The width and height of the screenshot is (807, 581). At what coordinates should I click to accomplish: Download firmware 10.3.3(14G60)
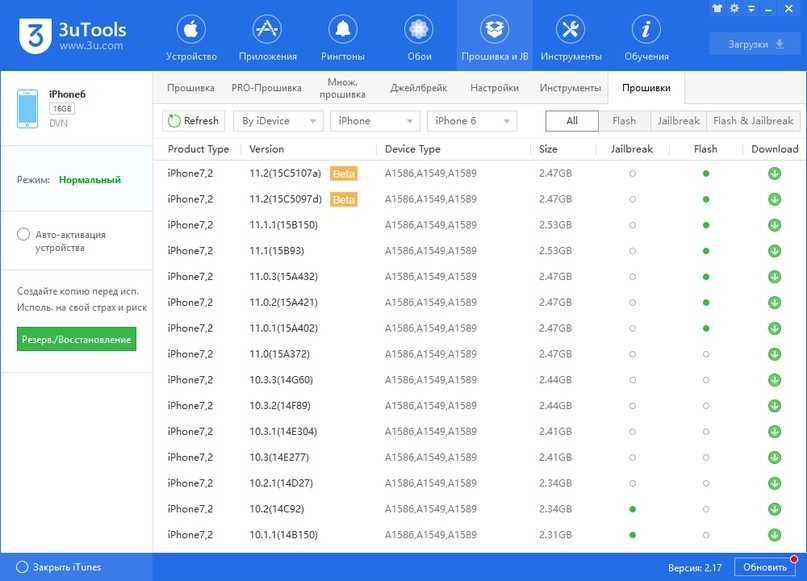pyautogui.click(x=774, y=380)
